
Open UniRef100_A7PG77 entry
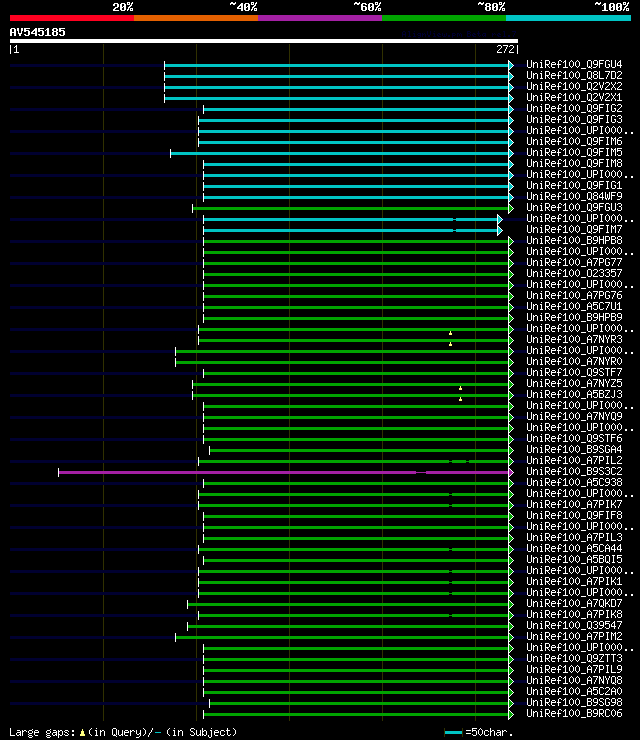point(574,262)
